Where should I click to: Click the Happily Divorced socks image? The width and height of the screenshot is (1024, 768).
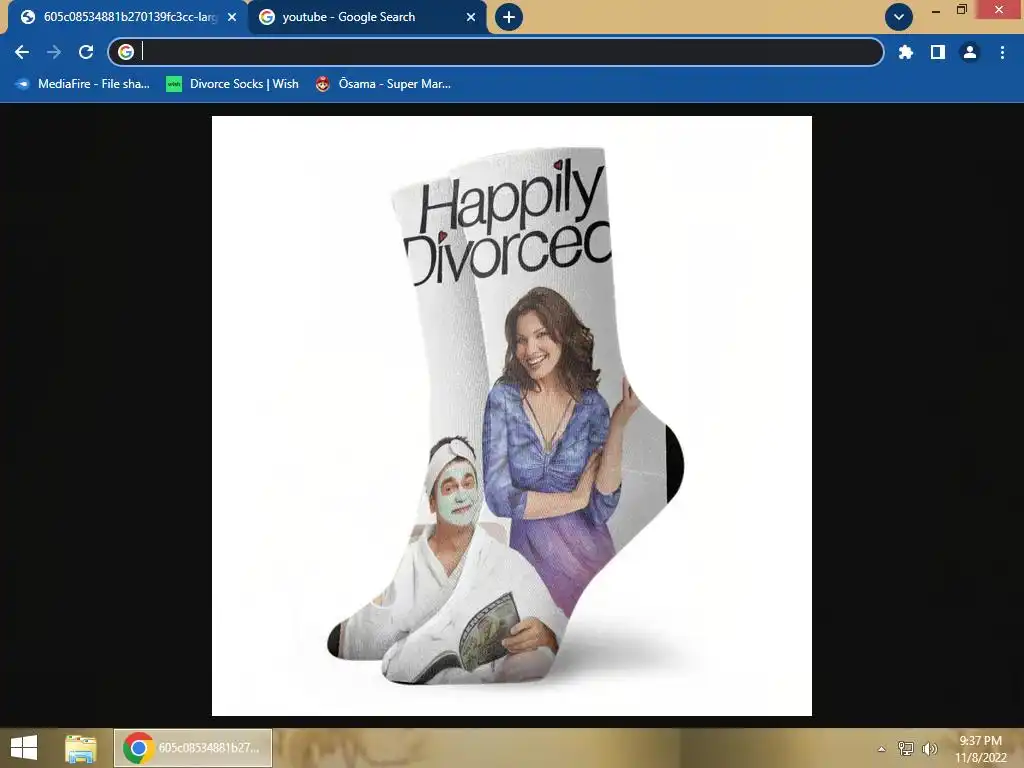[x=511, y=416]
